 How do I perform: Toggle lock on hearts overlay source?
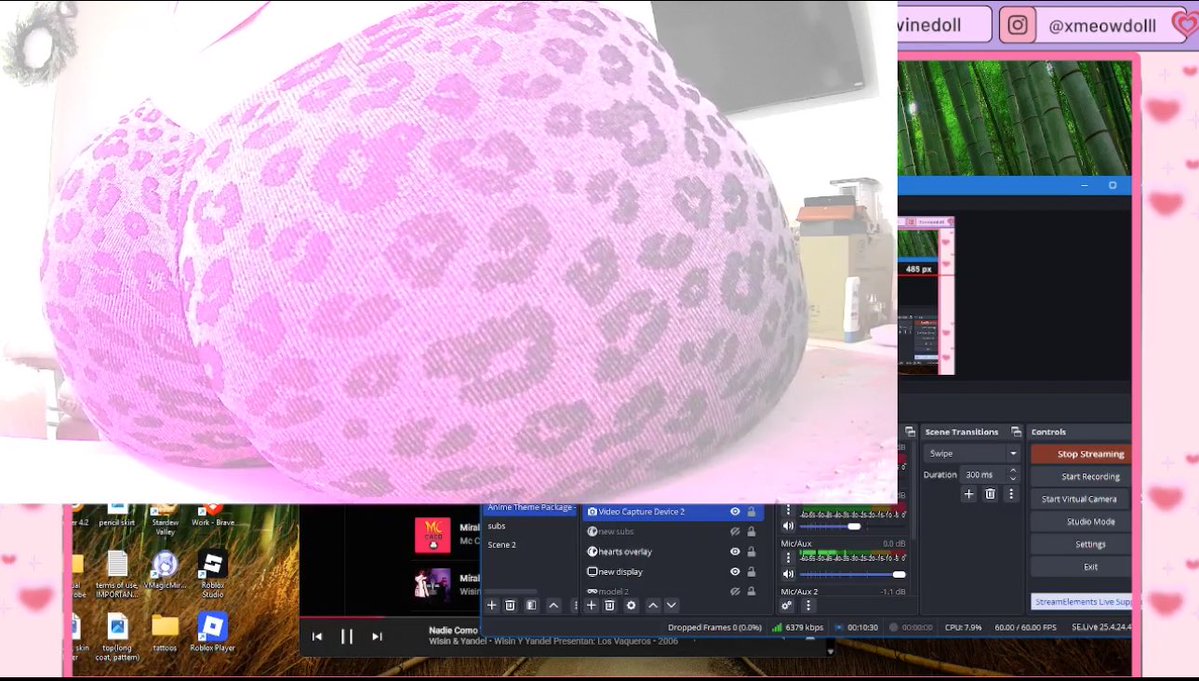point(751,551)
